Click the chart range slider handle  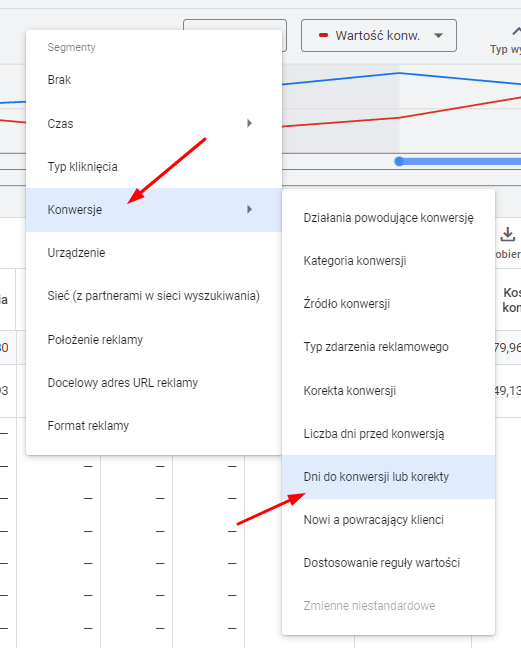399,161
